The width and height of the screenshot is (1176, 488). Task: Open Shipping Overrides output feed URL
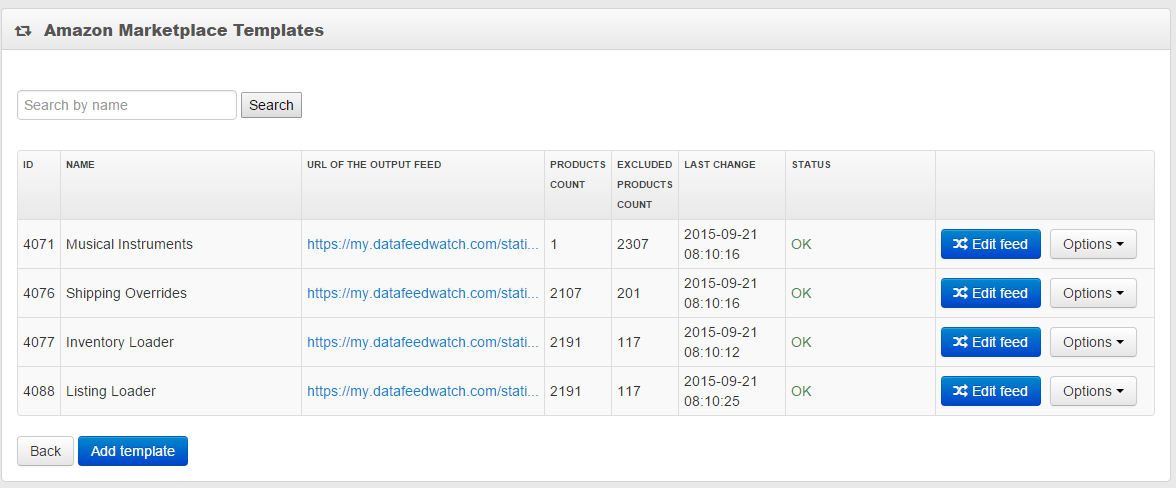423,293
